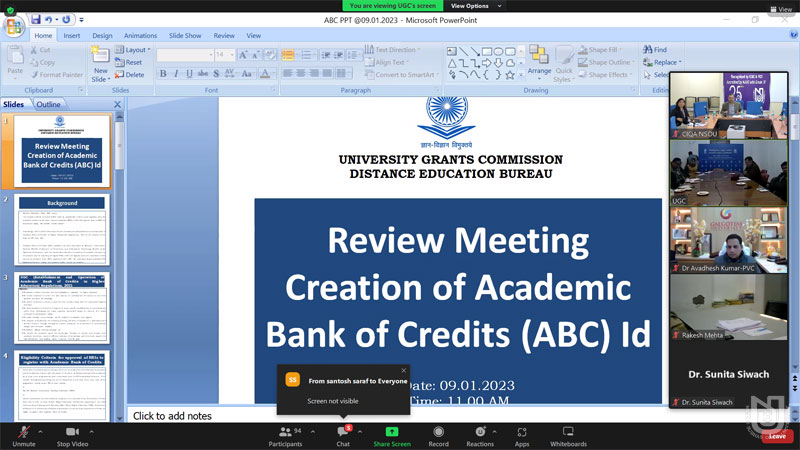Undo last action in quick access toolbar

pos(48,19)
